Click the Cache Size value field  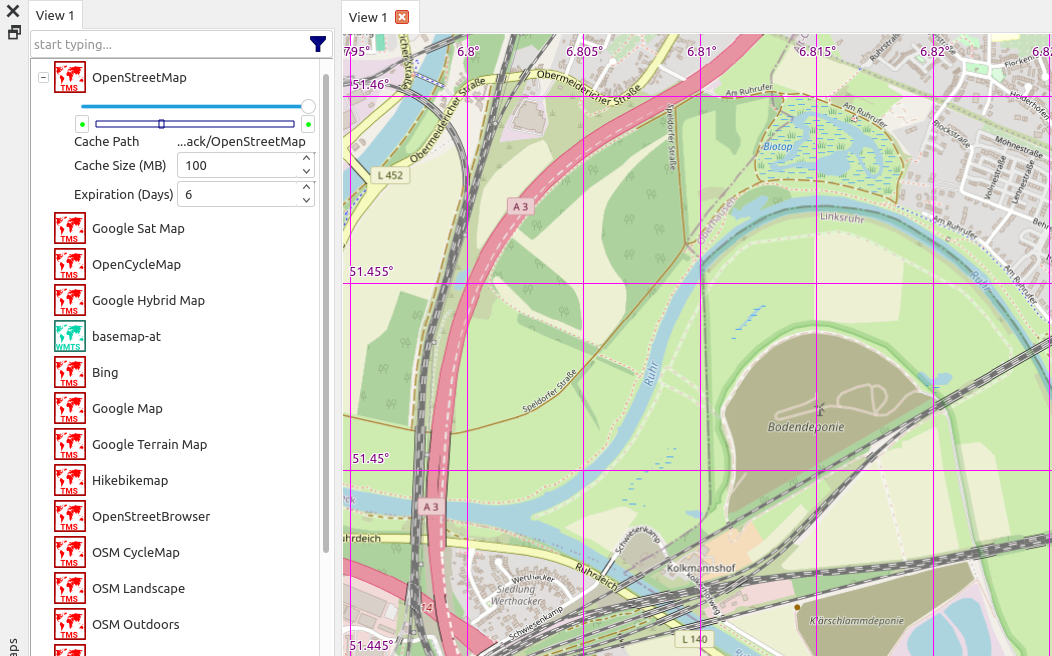tap(238, 166)
